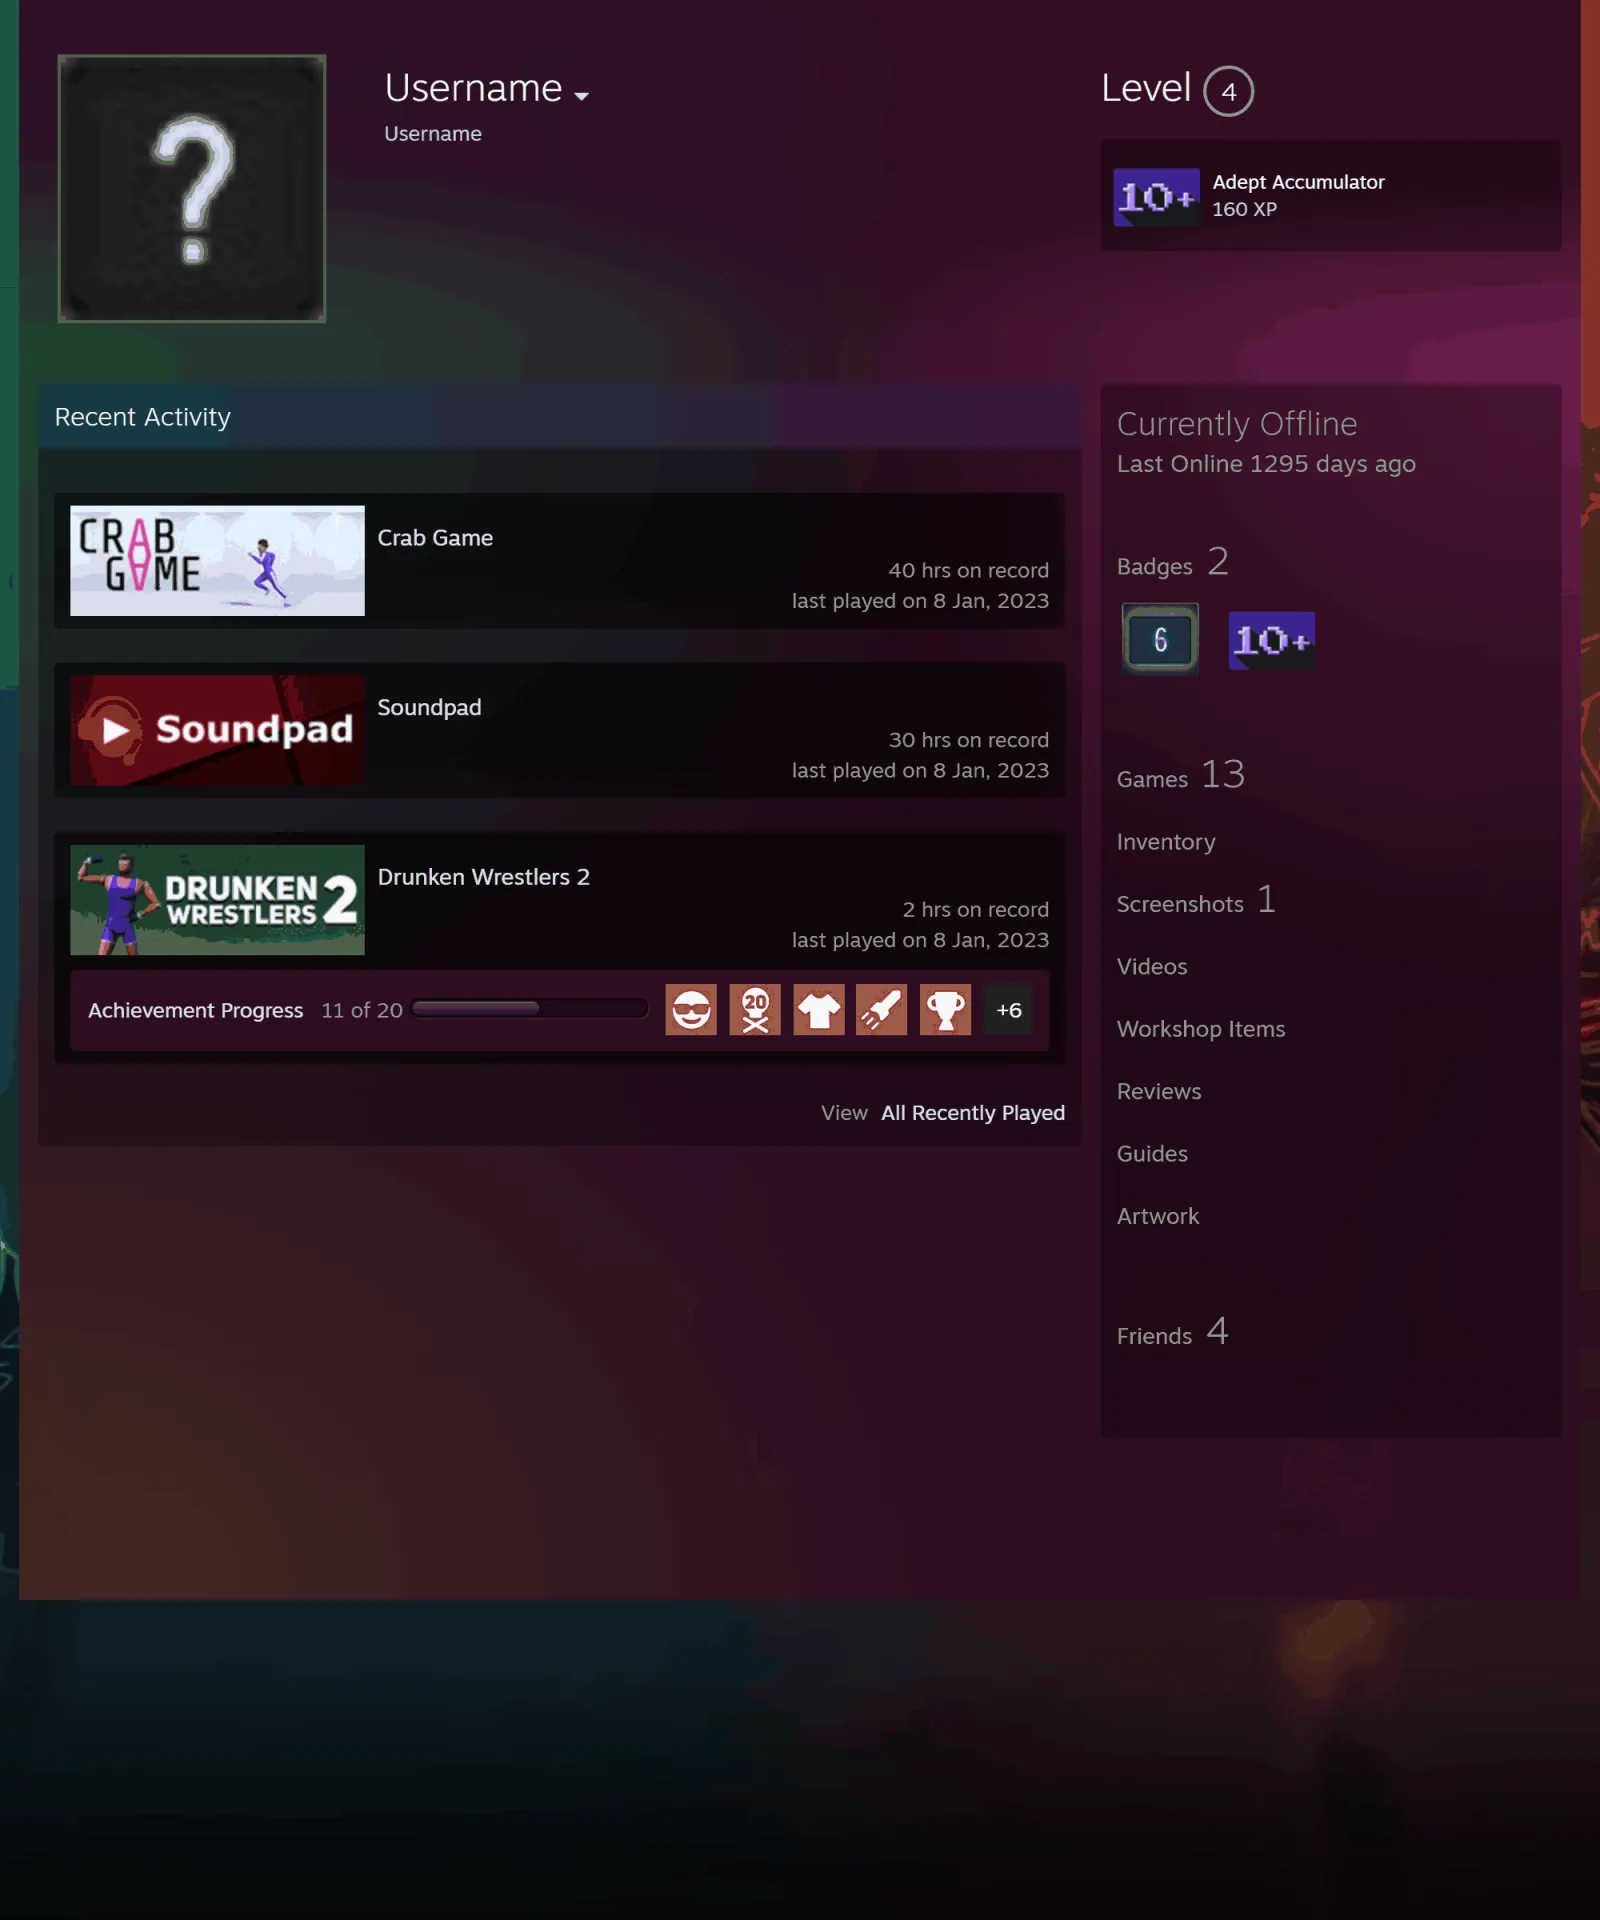Click the level 6 badge icon

[1160, 640]
